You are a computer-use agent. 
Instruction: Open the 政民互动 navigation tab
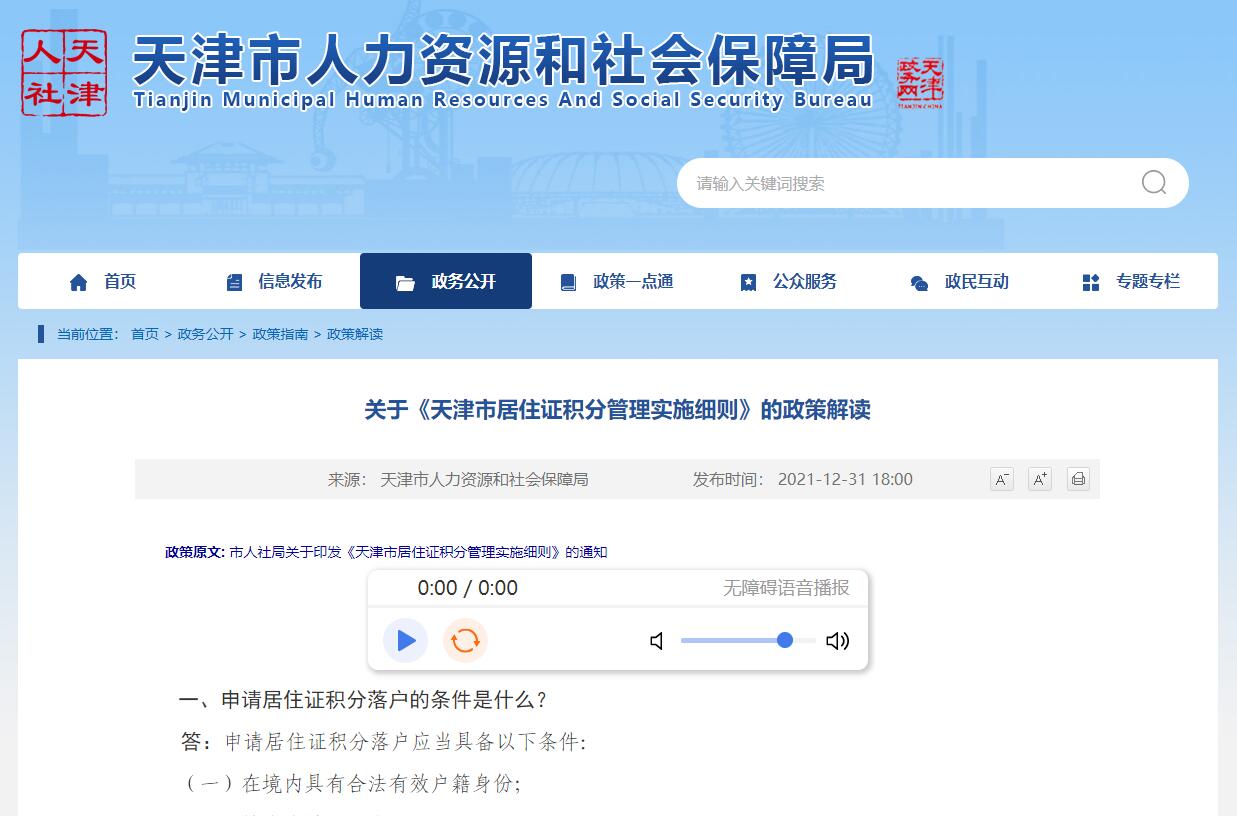pos(960,281)
